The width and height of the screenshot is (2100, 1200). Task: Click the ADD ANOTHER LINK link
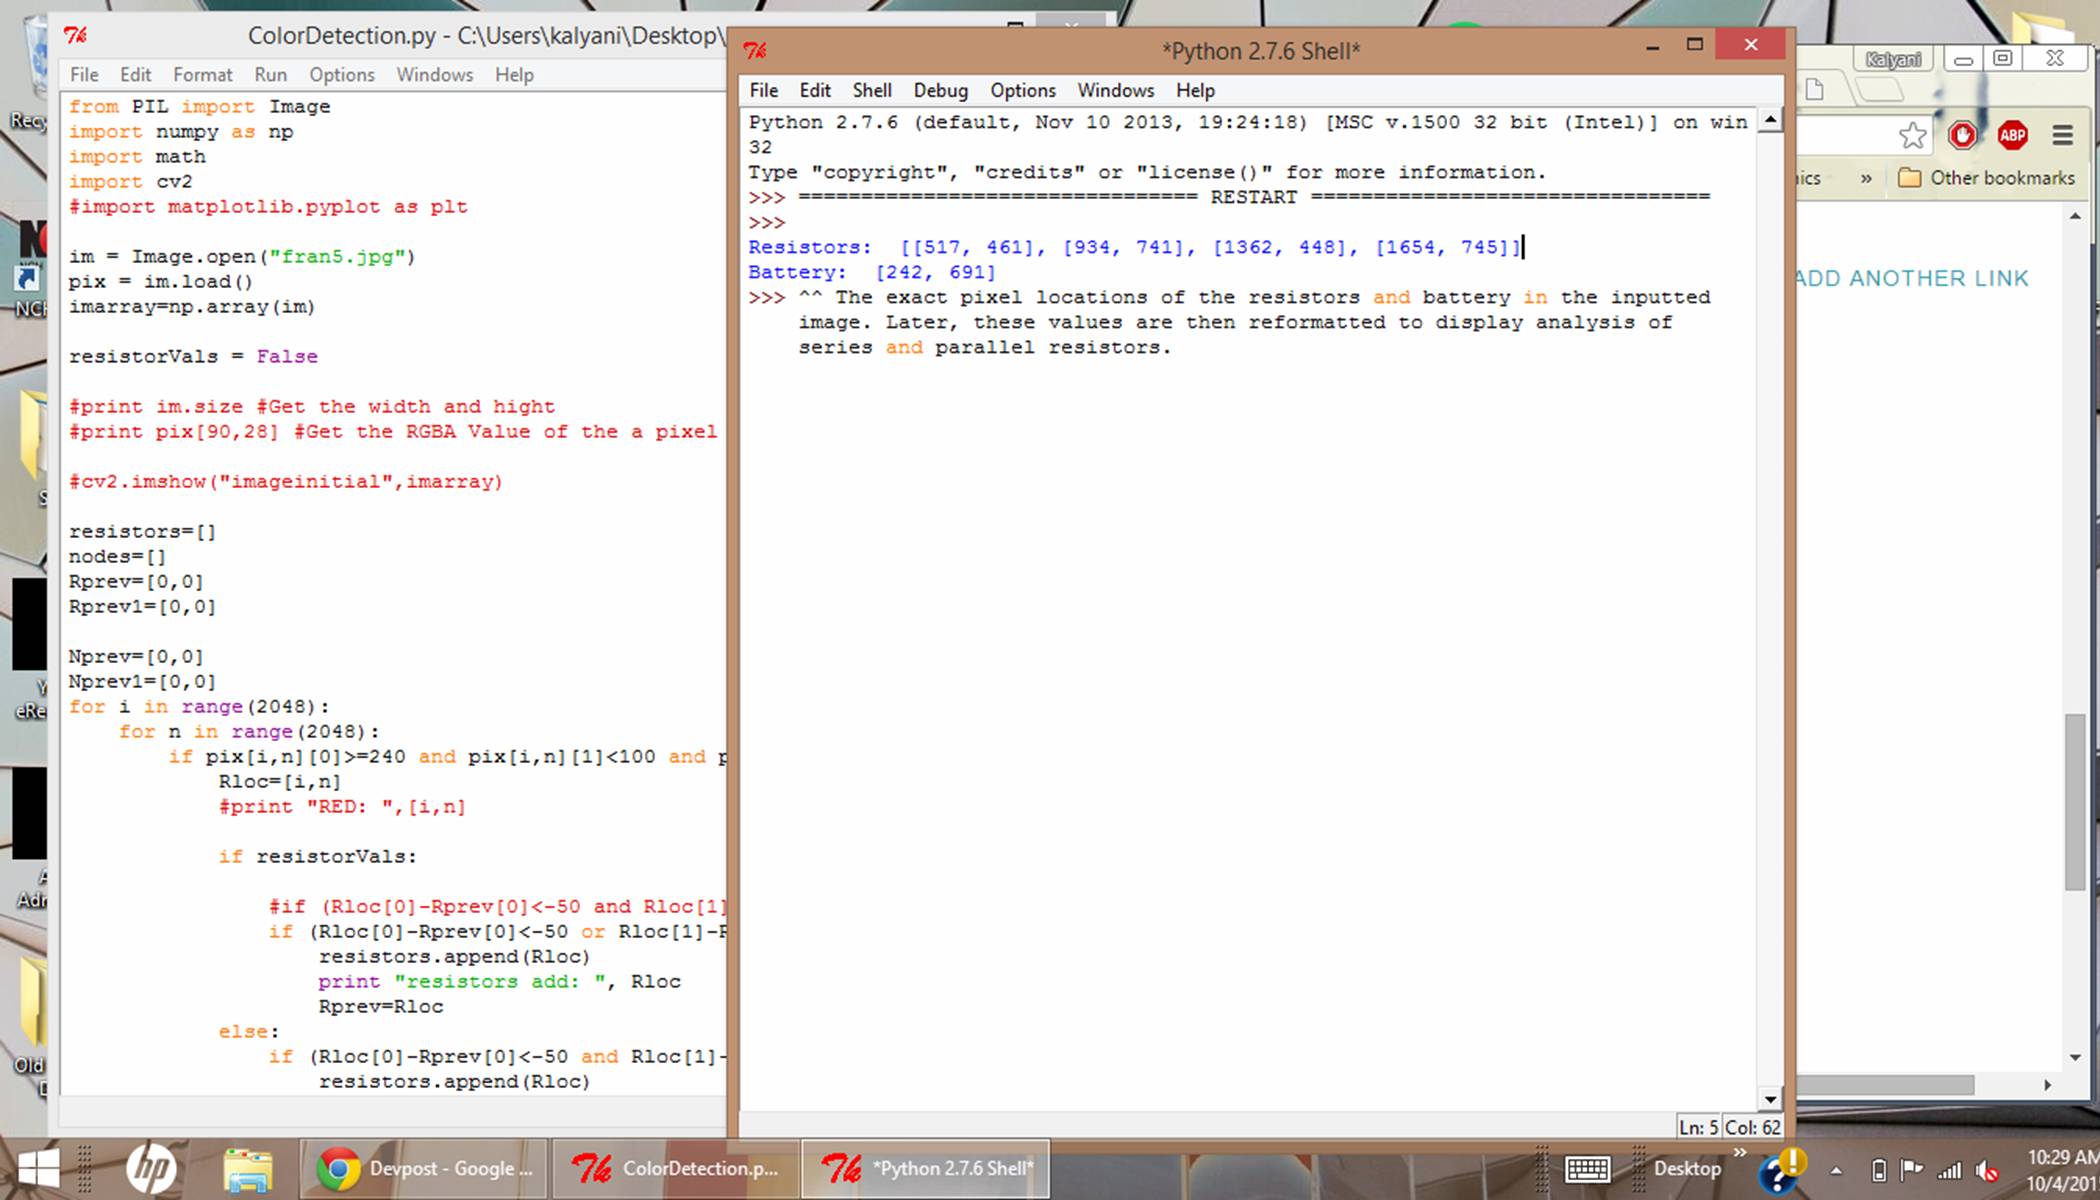(x=1911, y=278)
